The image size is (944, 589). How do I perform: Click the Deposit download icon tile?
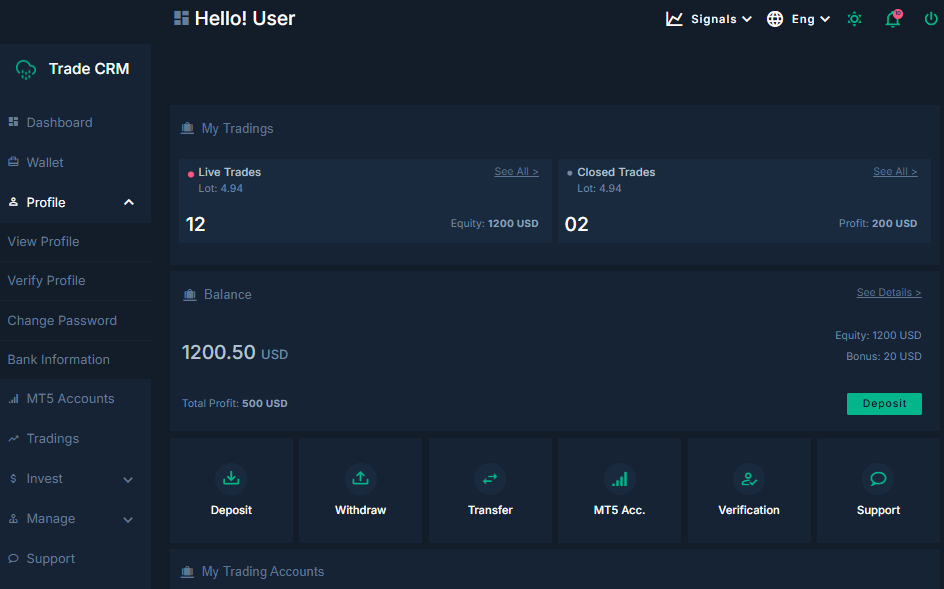click(231, 479)
